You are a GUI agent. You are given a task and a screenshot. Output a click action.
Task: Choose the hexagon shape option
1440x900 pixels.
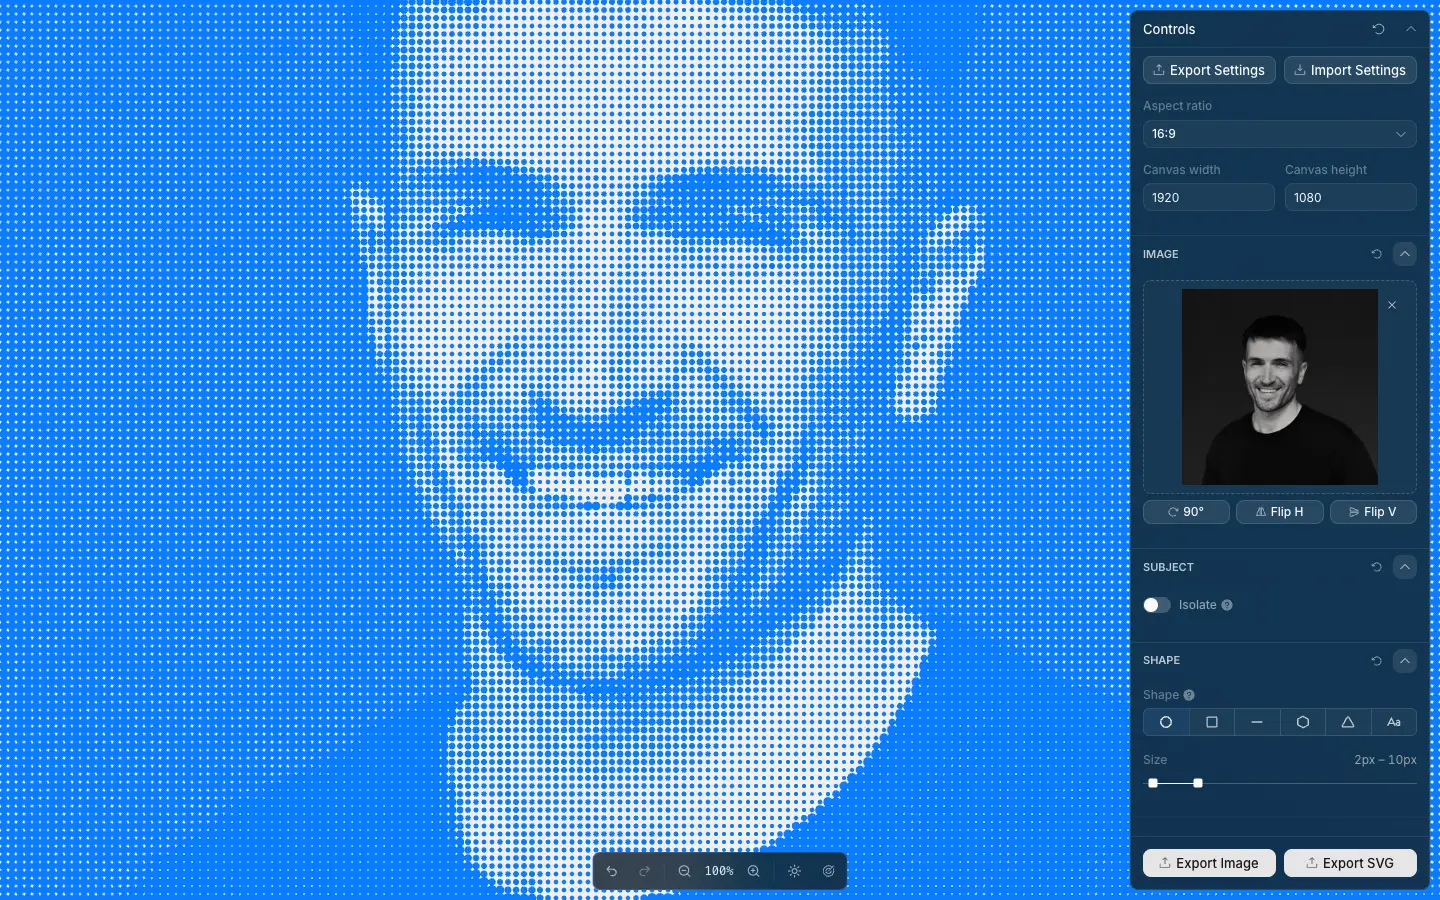click(1303, 722)
